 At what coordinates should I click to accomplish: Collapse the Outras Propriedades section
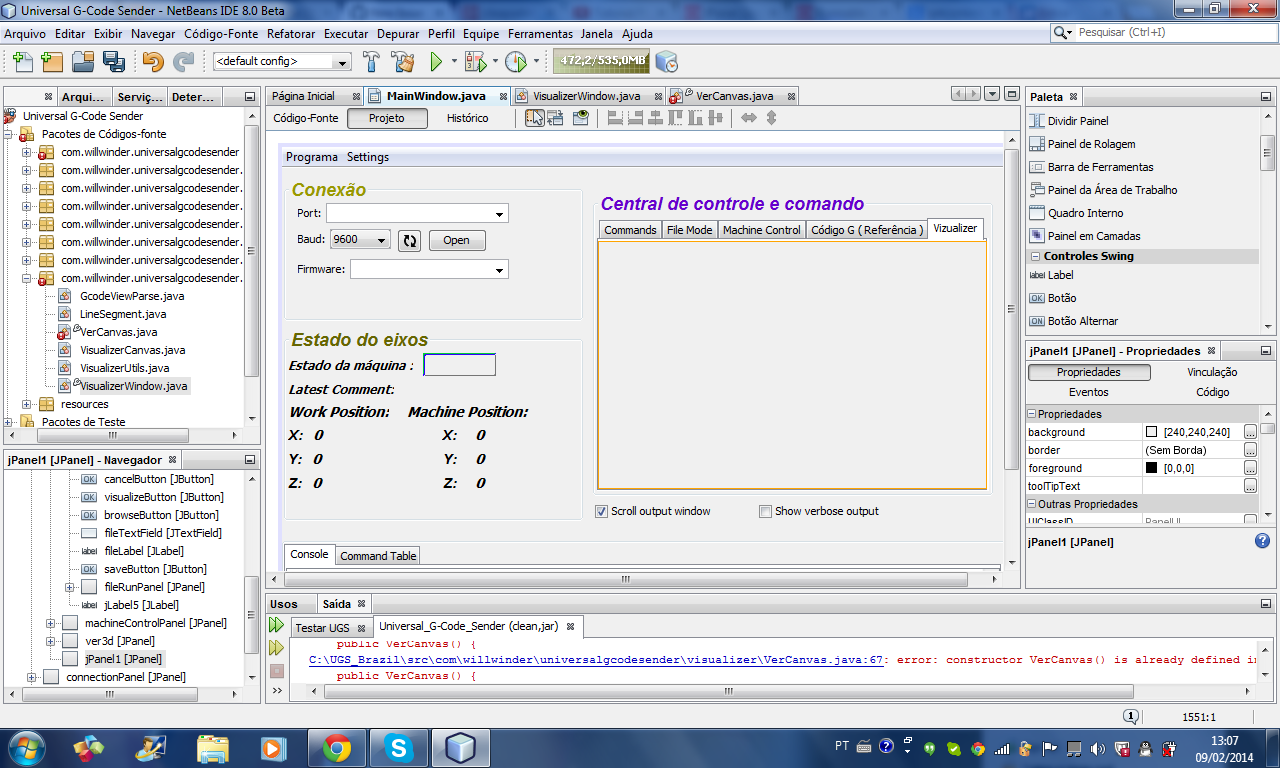(1031, 505)
